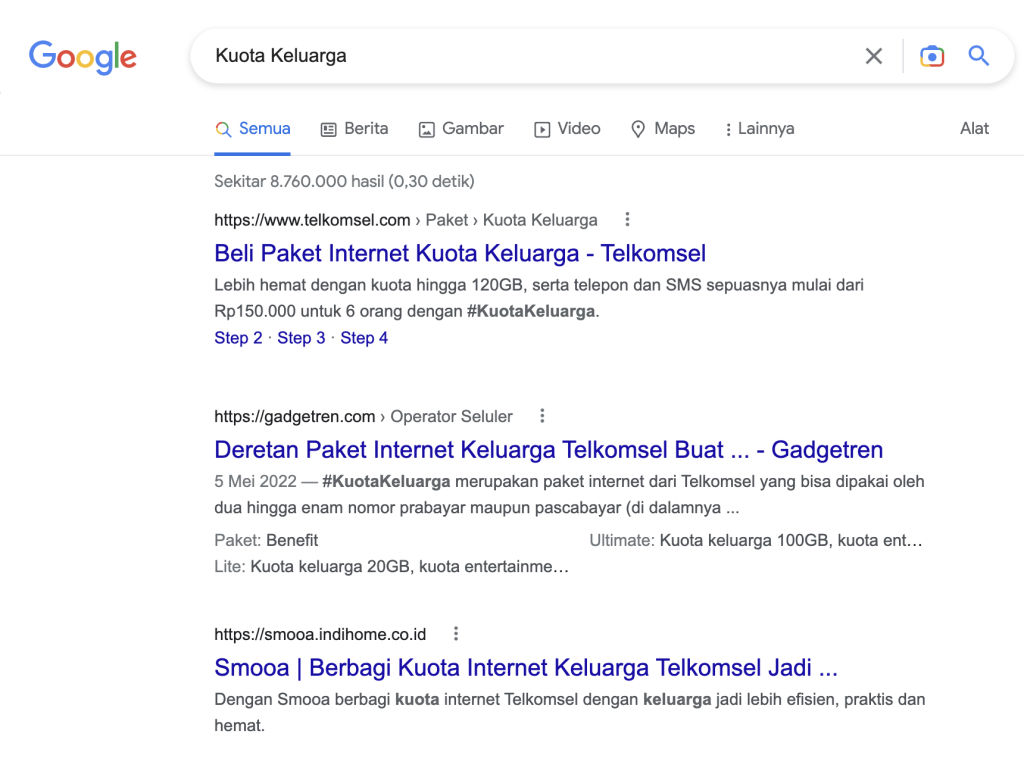The width and height of the screenshot is (1024, 768).
Task: Click the Google logo
Action: (83, 57)
